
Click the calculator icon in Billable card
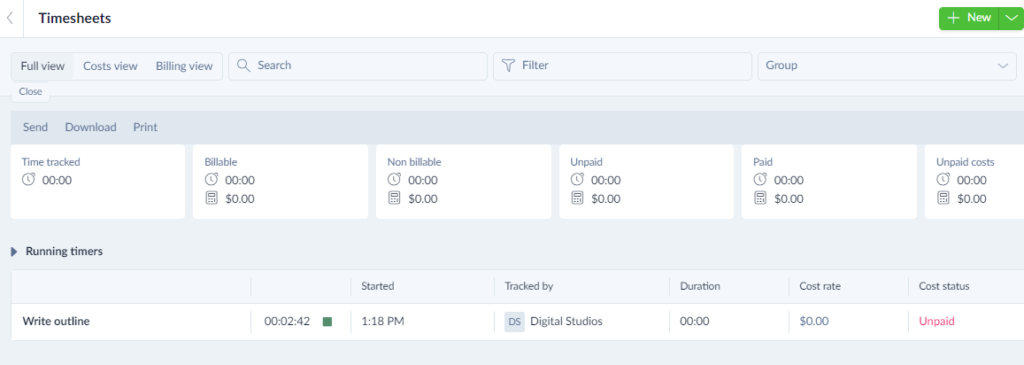(211, 198)
